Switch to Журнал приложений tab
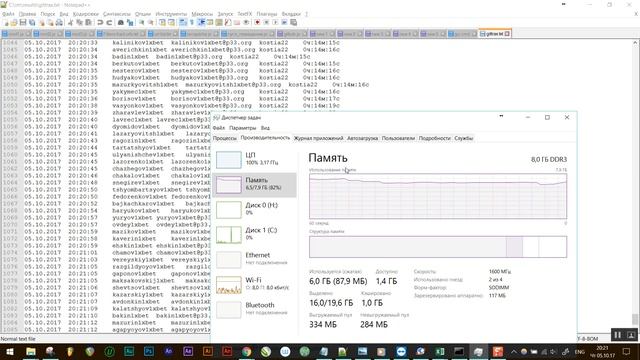 coord(318,138)
